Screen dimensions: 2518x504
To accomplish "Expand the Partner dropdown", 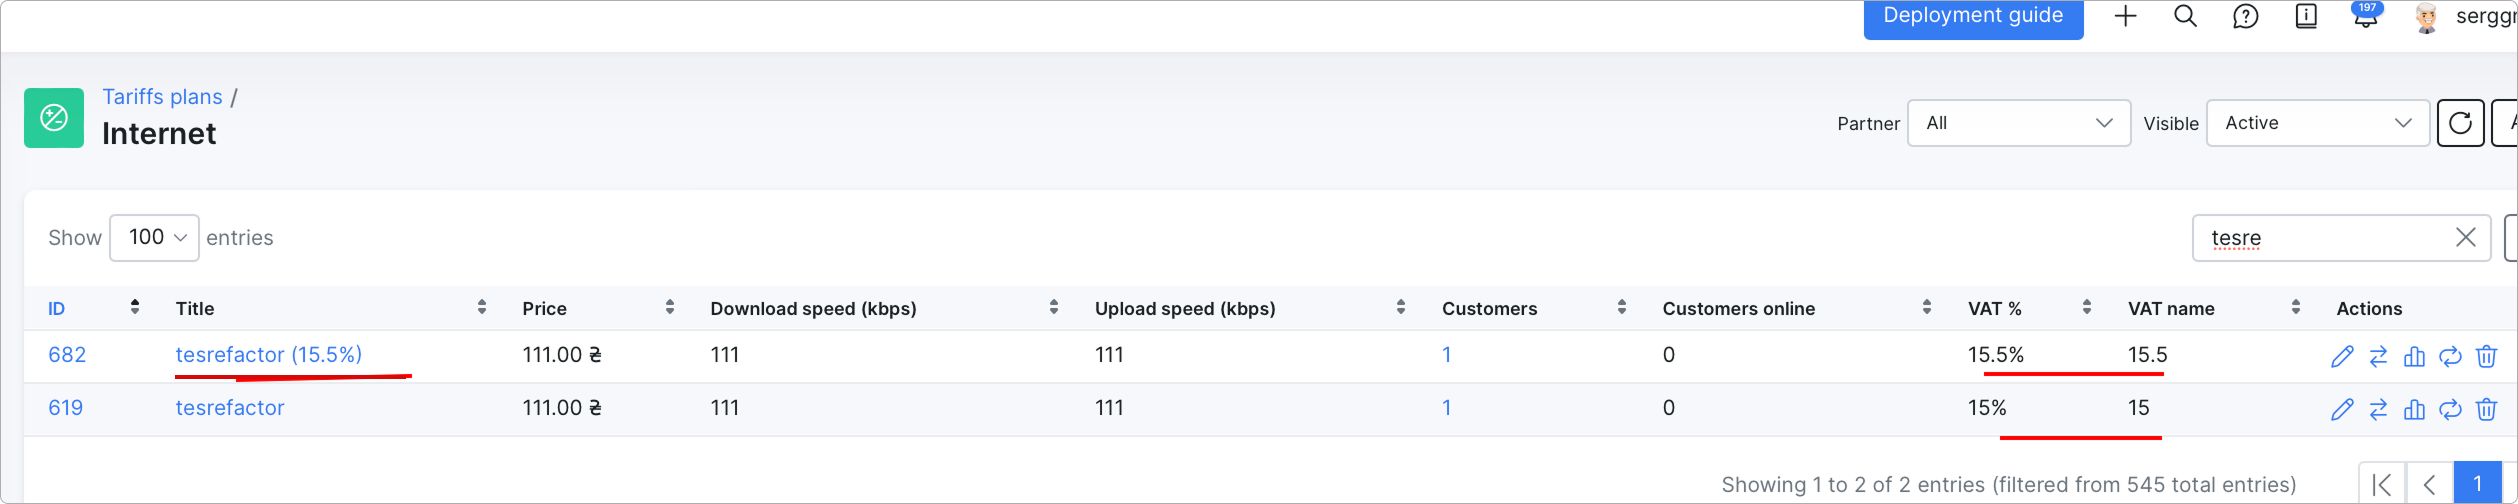I will [x=2018, y=123].
